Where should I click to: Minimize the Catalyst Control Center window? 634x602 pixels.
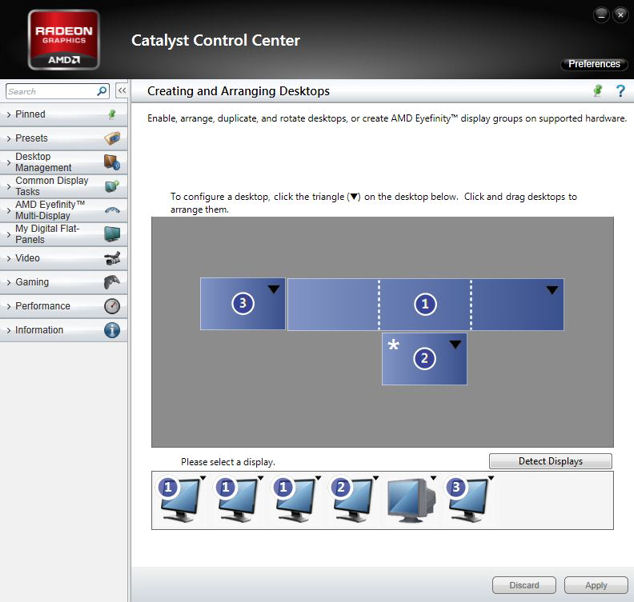coord(601,15)
